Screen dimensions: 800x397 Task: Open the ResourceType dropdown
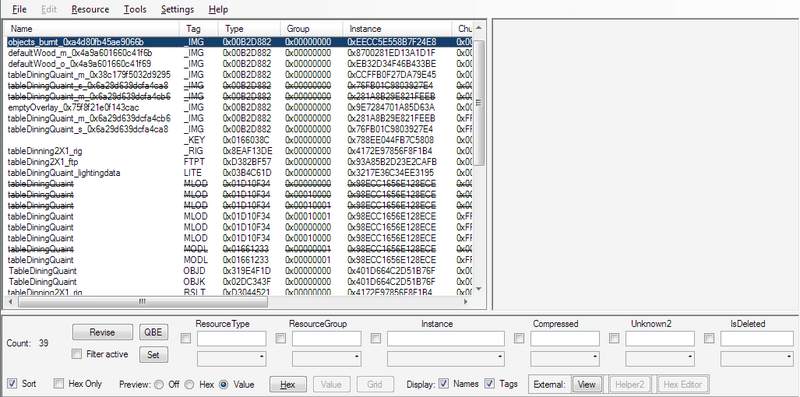(232, 359)
